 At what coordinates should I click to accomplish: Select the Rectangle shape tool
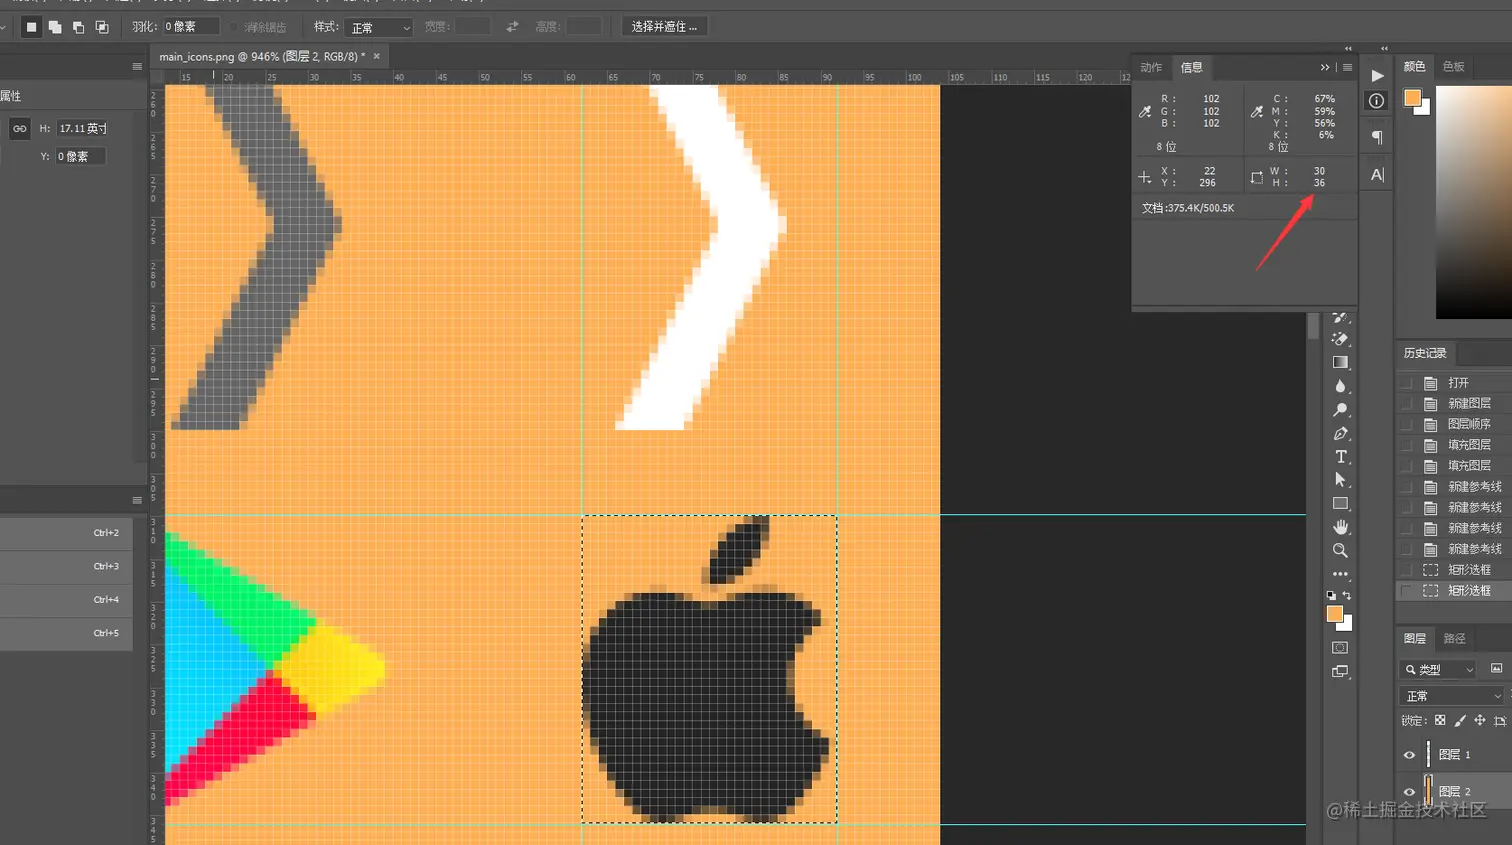click(1340, 504)
